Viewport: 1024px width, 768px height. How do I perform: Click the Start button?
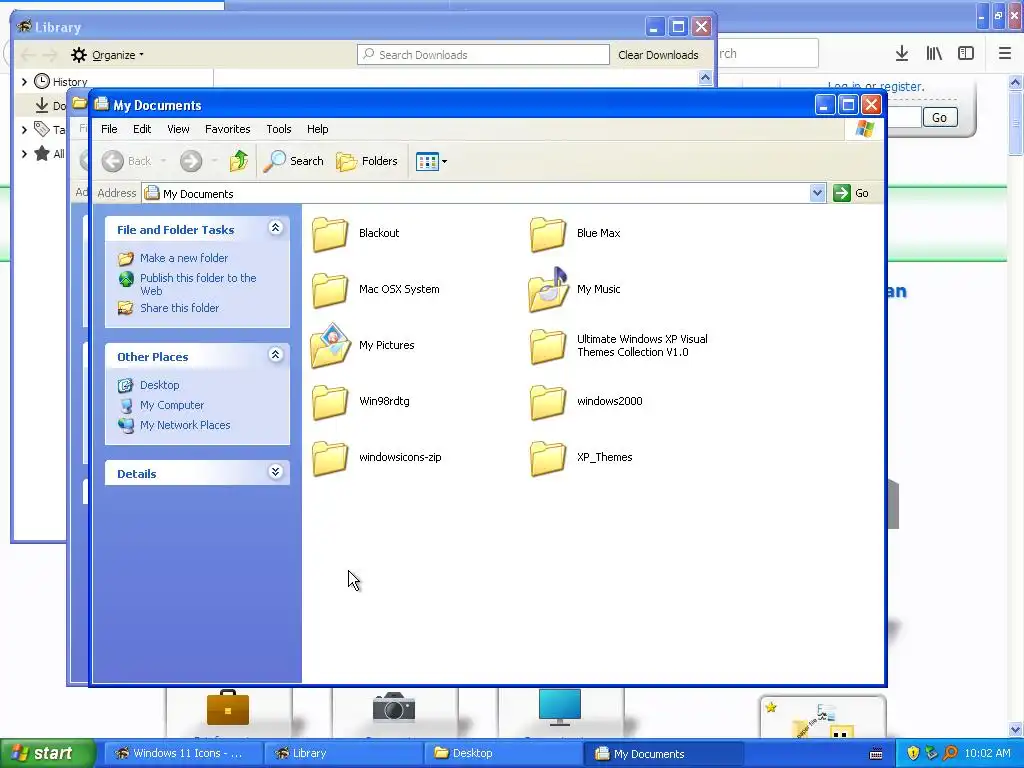[48, 754]
